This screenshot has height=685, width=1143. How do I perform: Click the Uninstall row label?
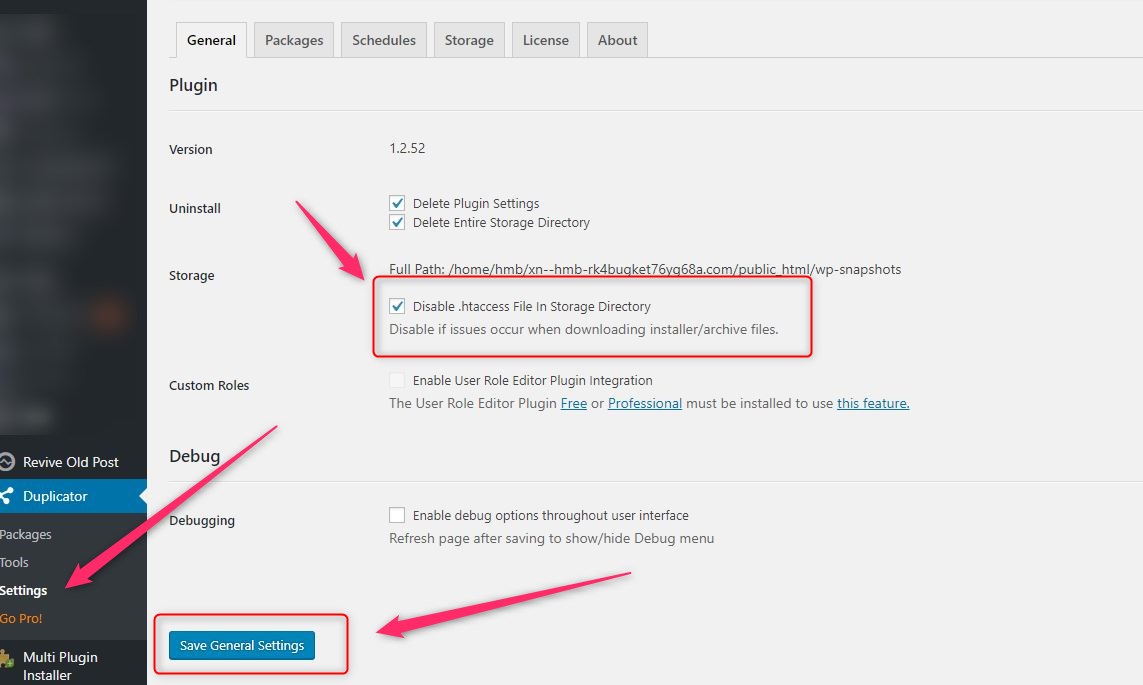(195, 208)
